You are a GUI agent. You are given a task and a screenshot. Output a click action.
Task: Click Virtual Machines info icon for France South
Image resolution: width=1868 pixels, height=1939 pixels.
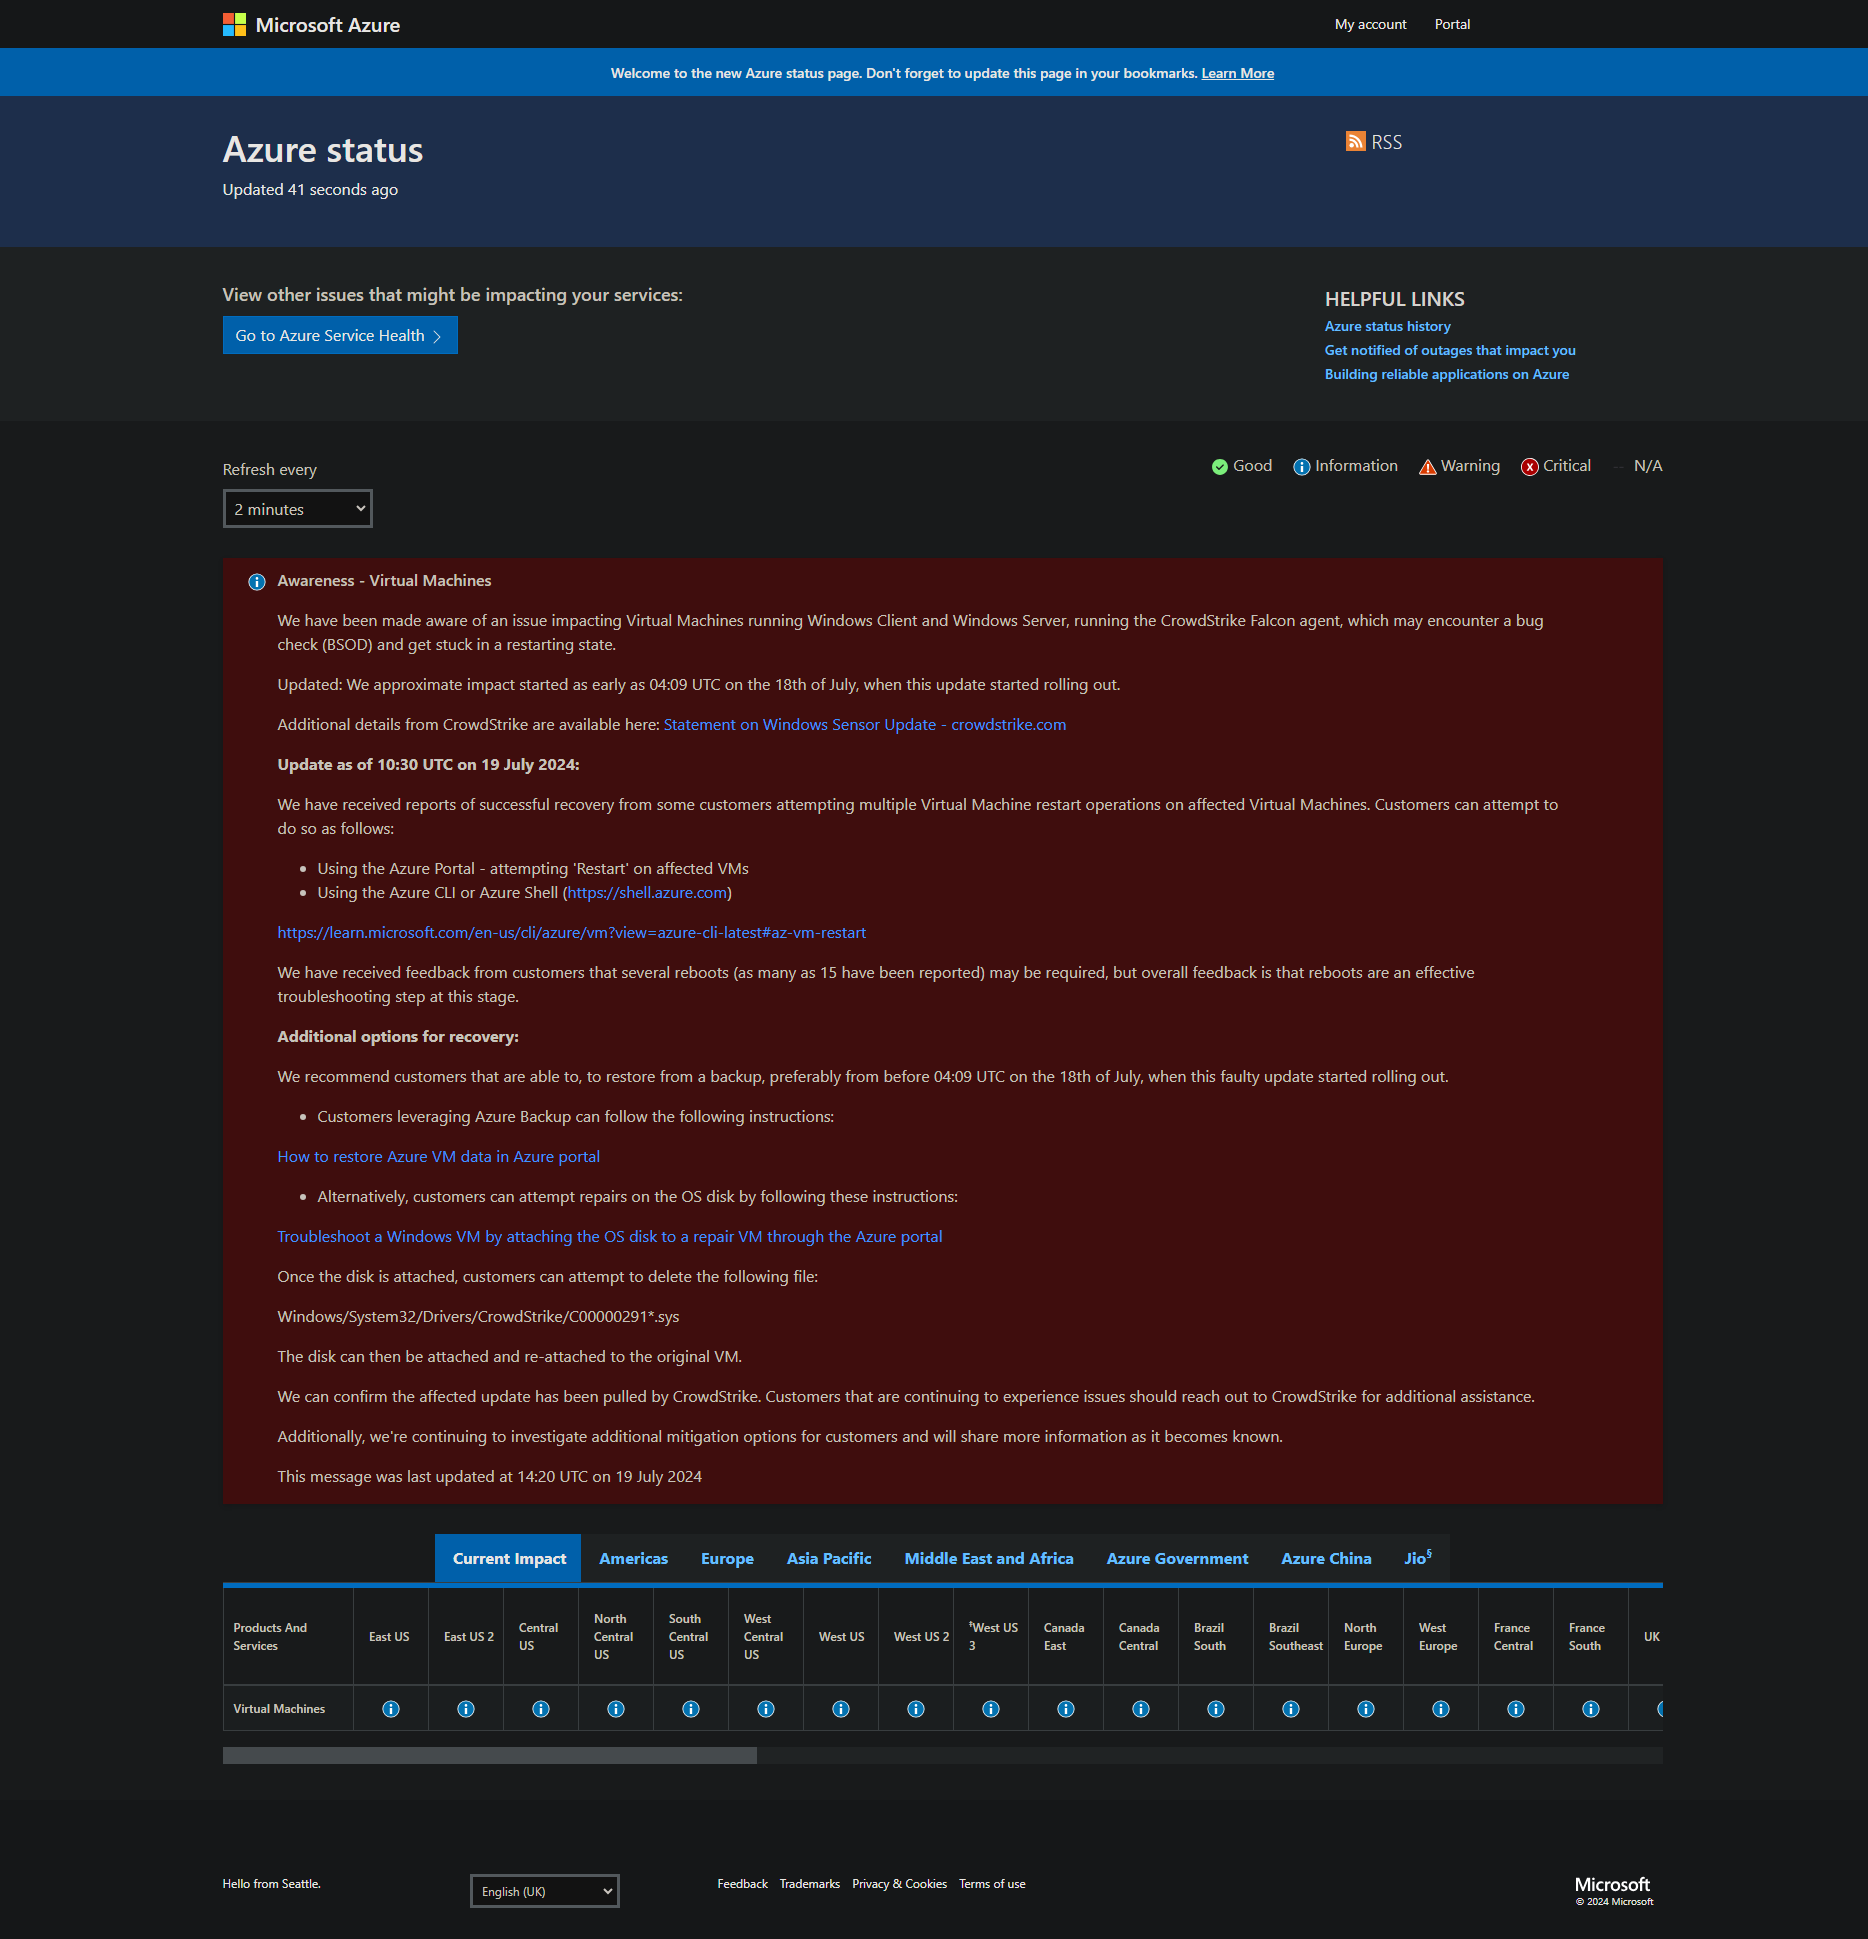point(1591,1709)
